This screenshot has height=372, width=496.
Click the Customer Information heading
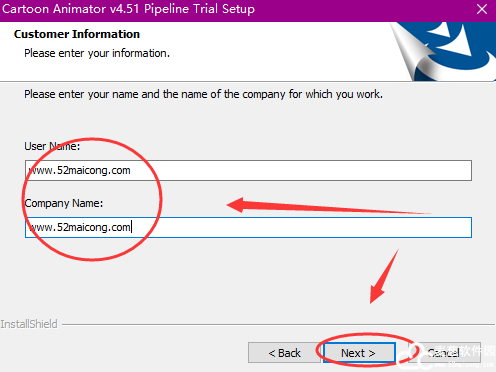click(x=77, y=34)
